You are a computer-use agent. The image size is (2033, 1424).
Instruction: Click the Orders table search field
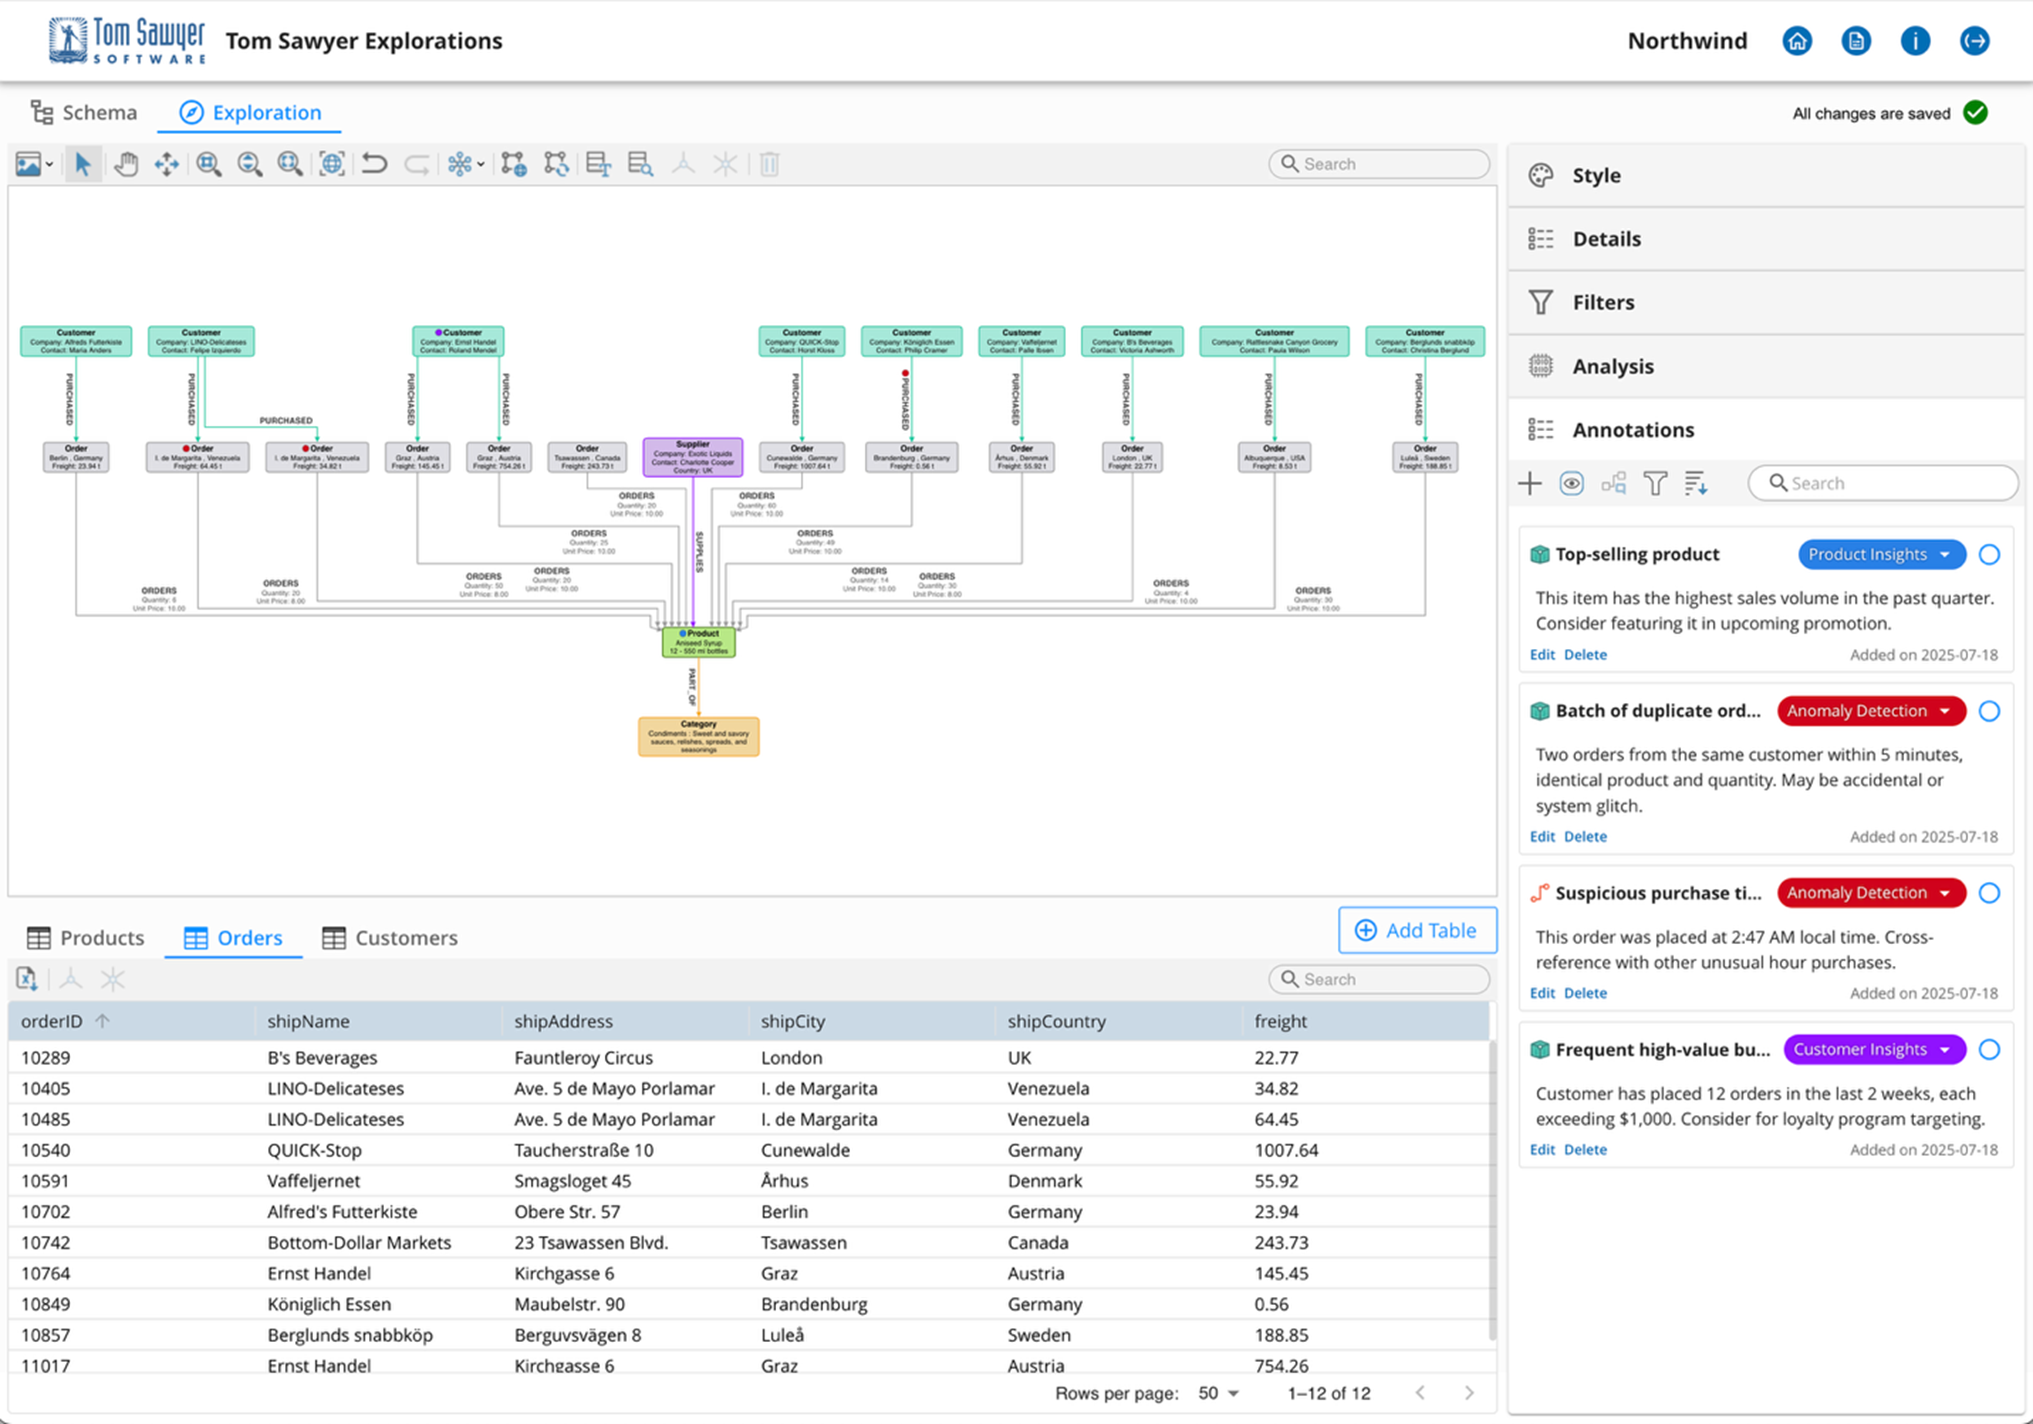click(x=1379, y=979)
